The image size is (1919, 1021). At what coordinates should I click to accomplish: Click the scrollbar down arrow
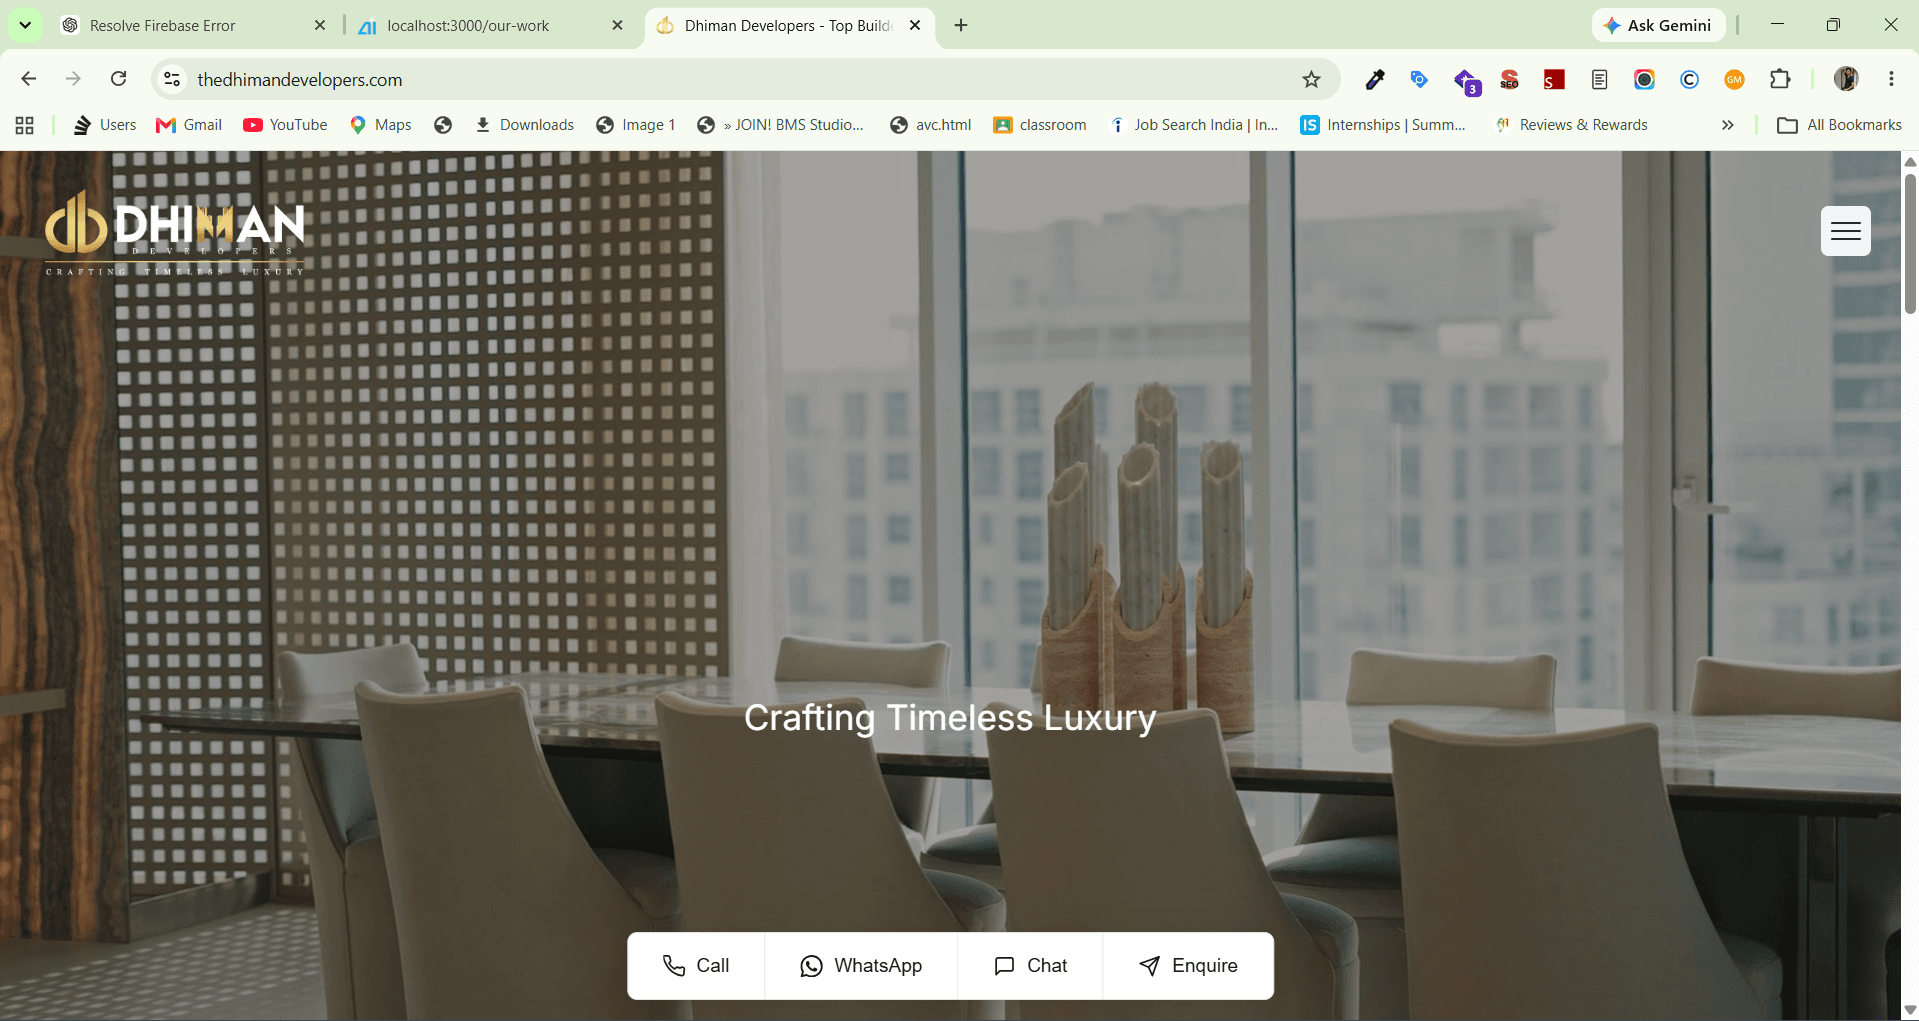[x=1910, y=1010]
